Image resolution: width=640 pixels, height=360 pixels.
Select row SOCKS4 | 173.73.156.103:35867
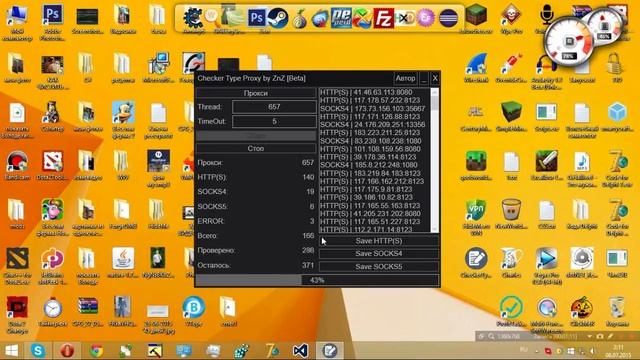373,109
